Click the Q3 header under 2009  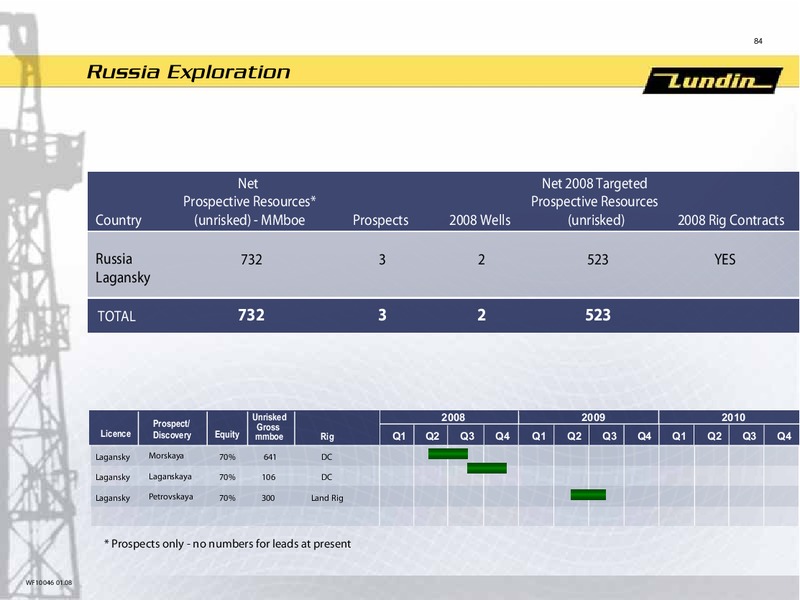[x=609, y=436]
